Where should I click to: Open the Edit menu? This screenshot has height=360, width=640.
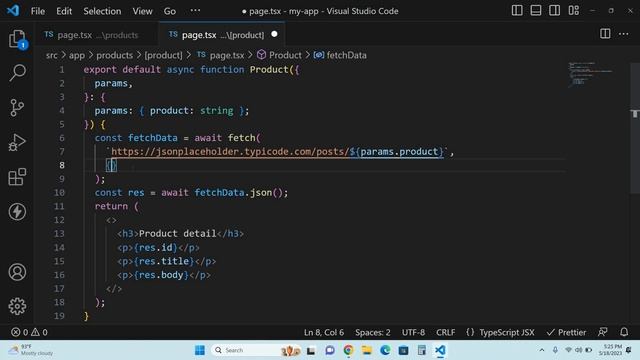coord(64,11)
